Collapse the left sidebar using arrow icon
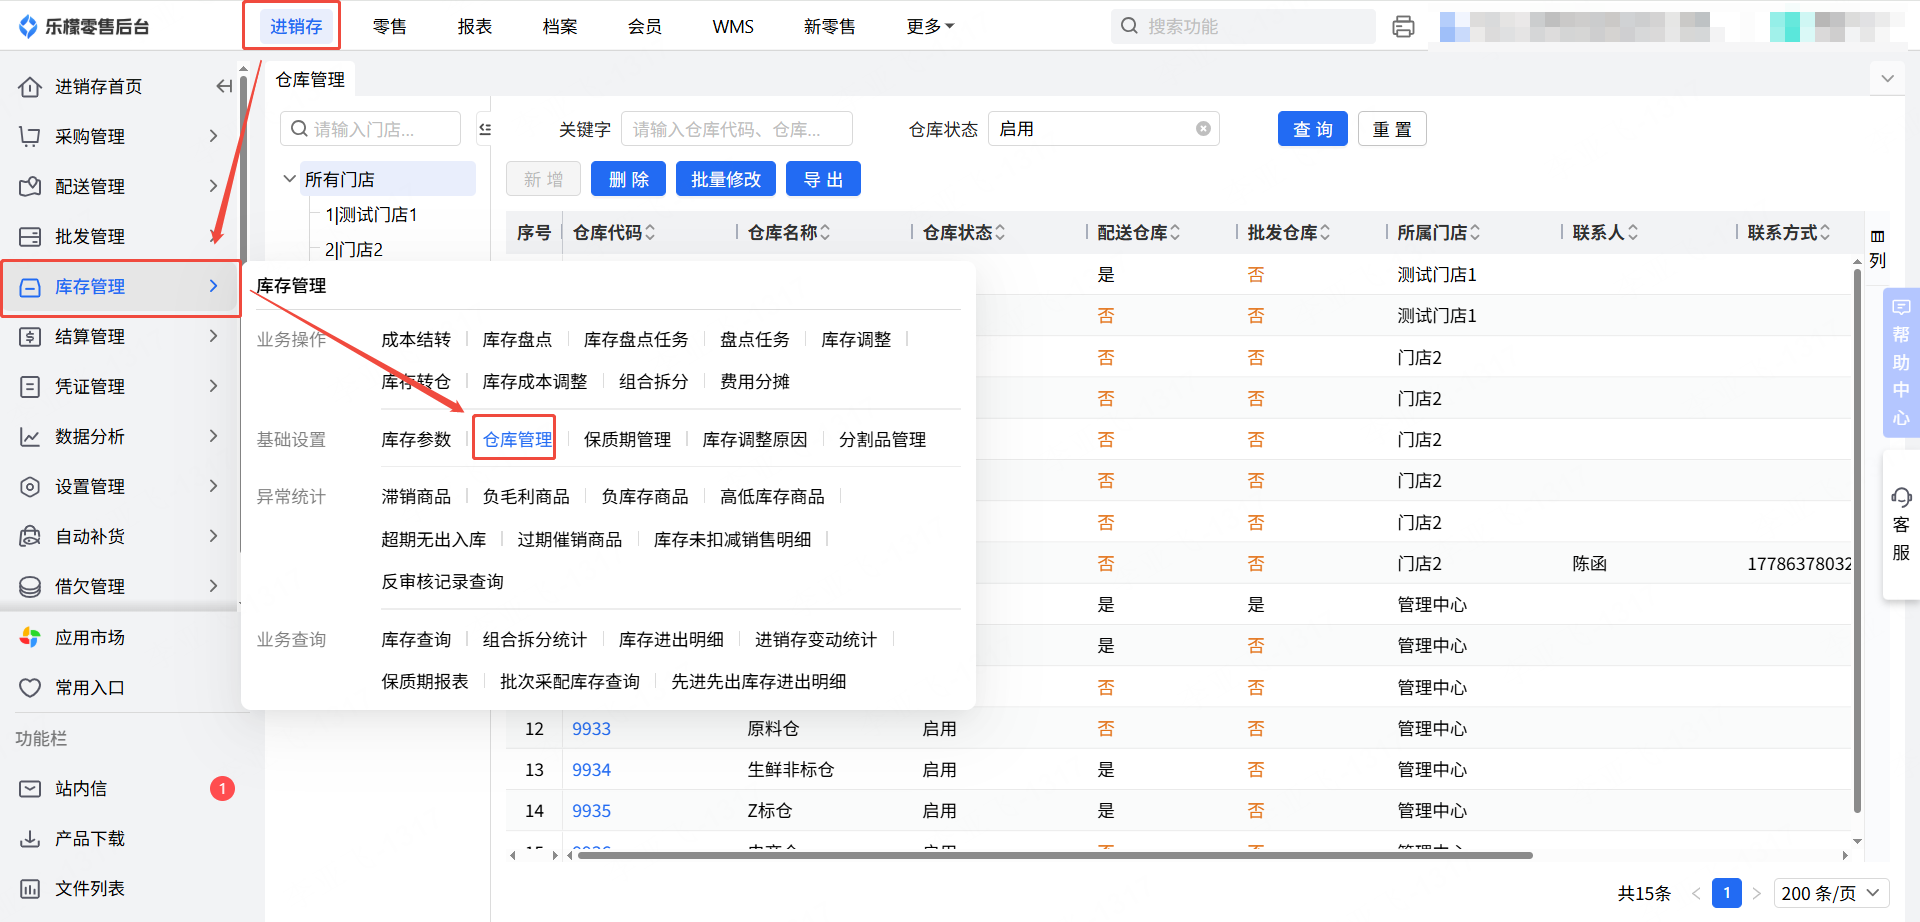 (x=224, y=87)
